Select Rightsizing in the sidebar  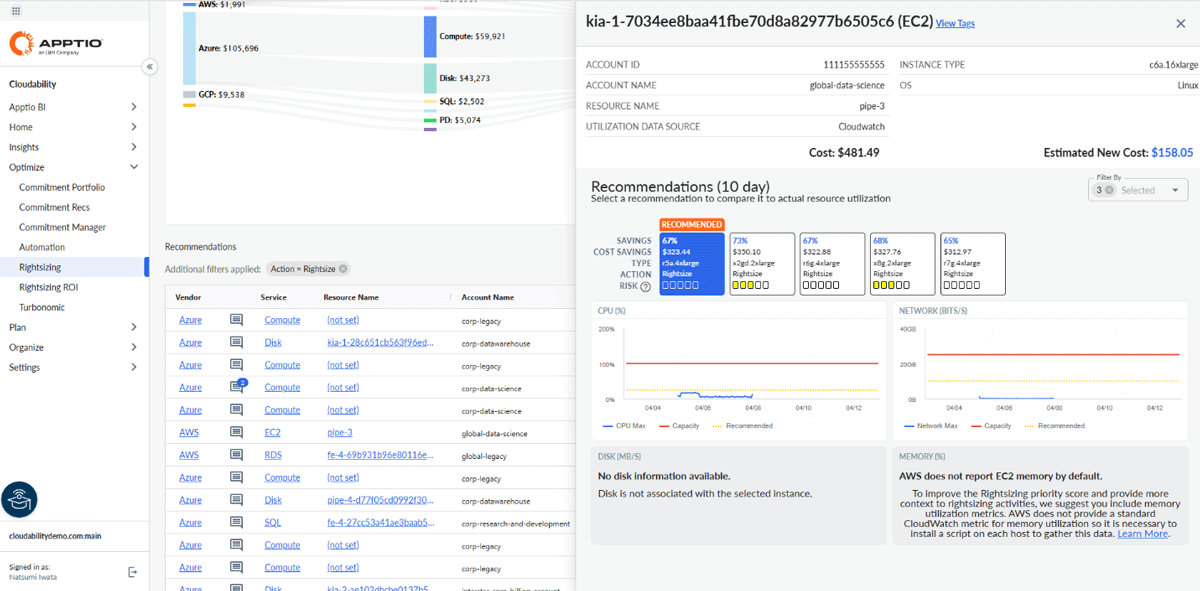tap(41, 267)
